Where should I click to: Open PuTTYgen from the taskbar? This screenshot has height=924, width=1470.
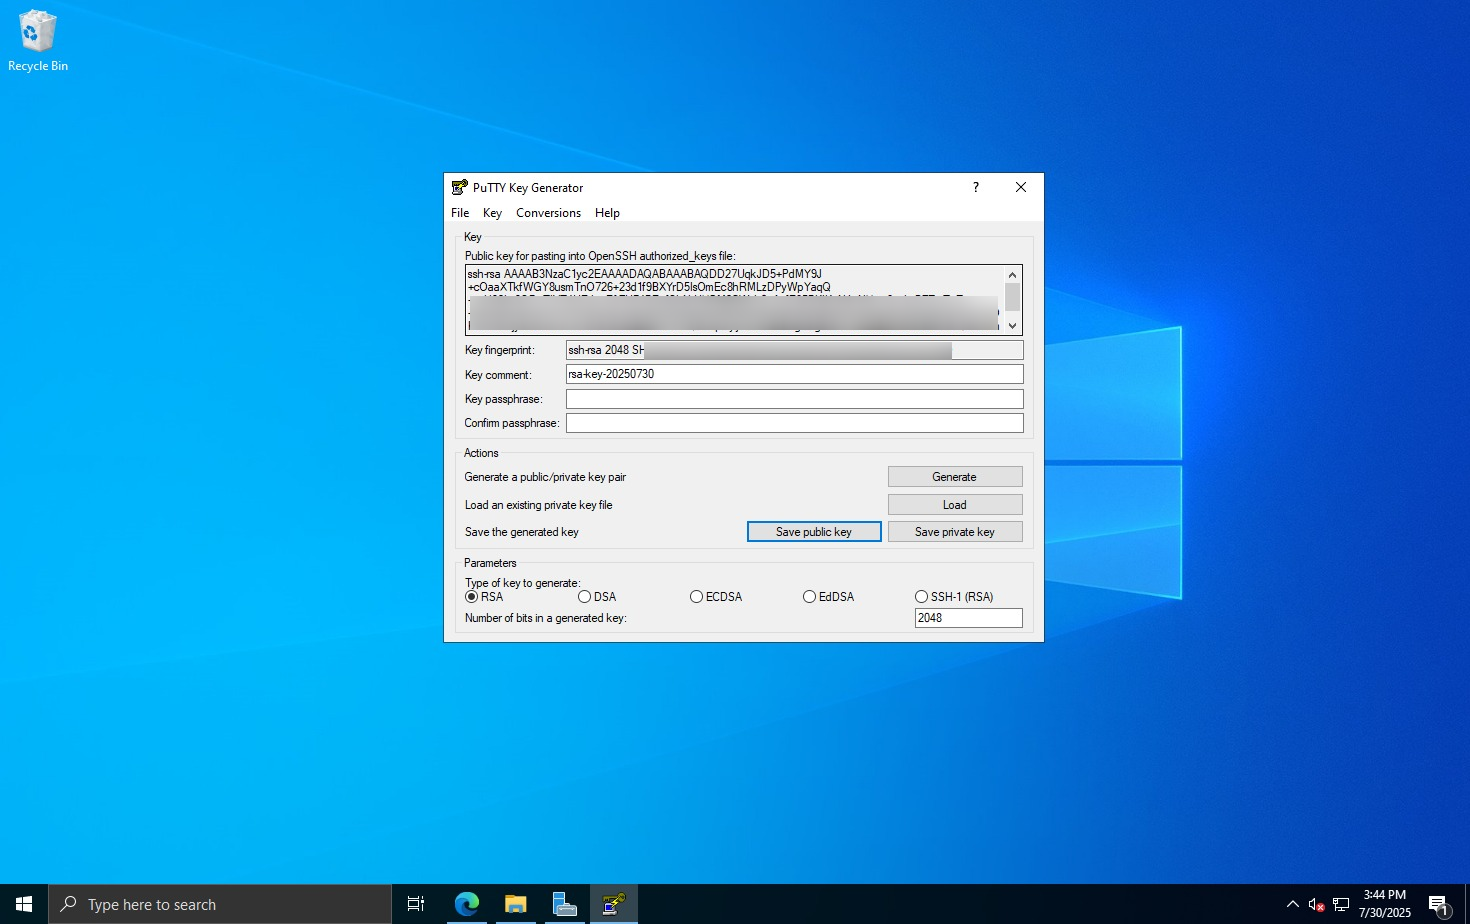(613, 903)
